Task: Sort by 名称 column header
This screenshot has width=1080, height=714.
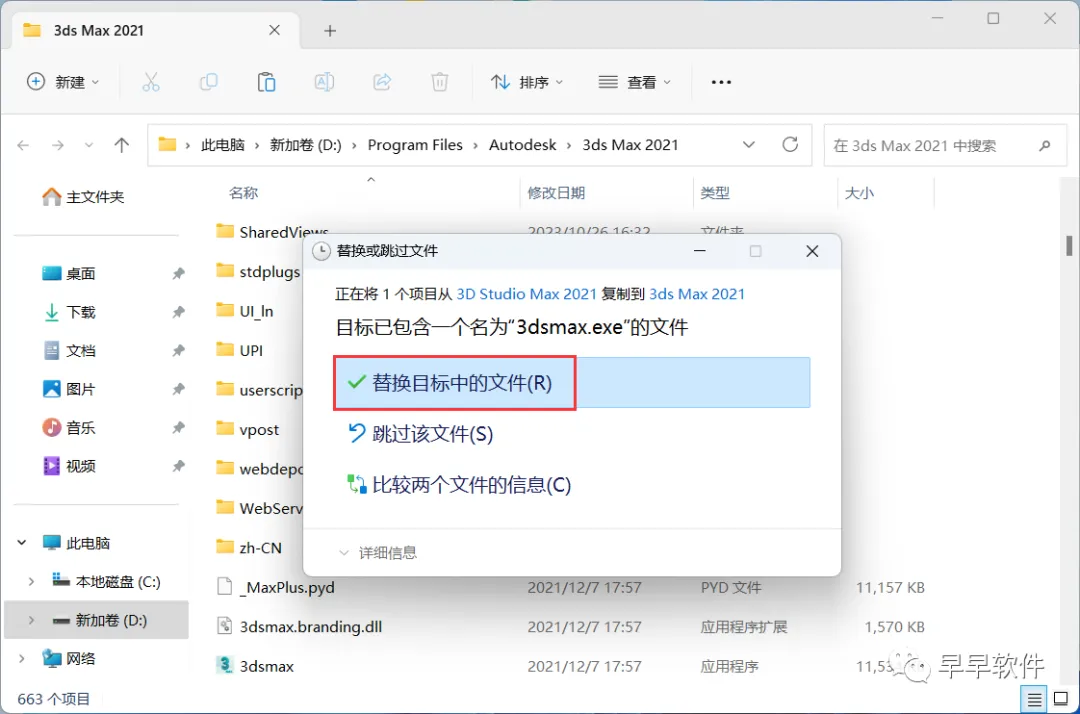Action: click(243, 193)
